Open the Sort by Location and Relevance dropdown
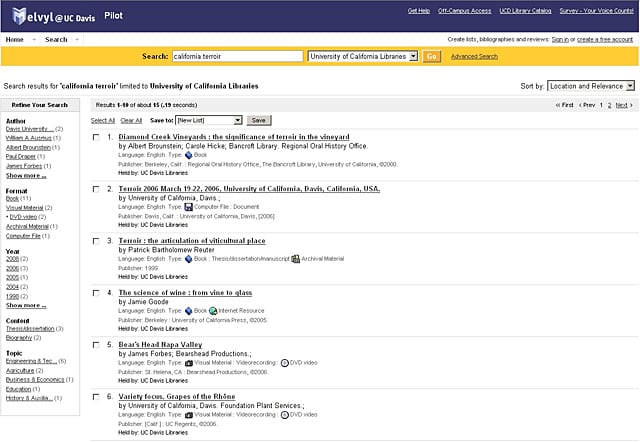640x443 pixels. [x=590, y=87]
